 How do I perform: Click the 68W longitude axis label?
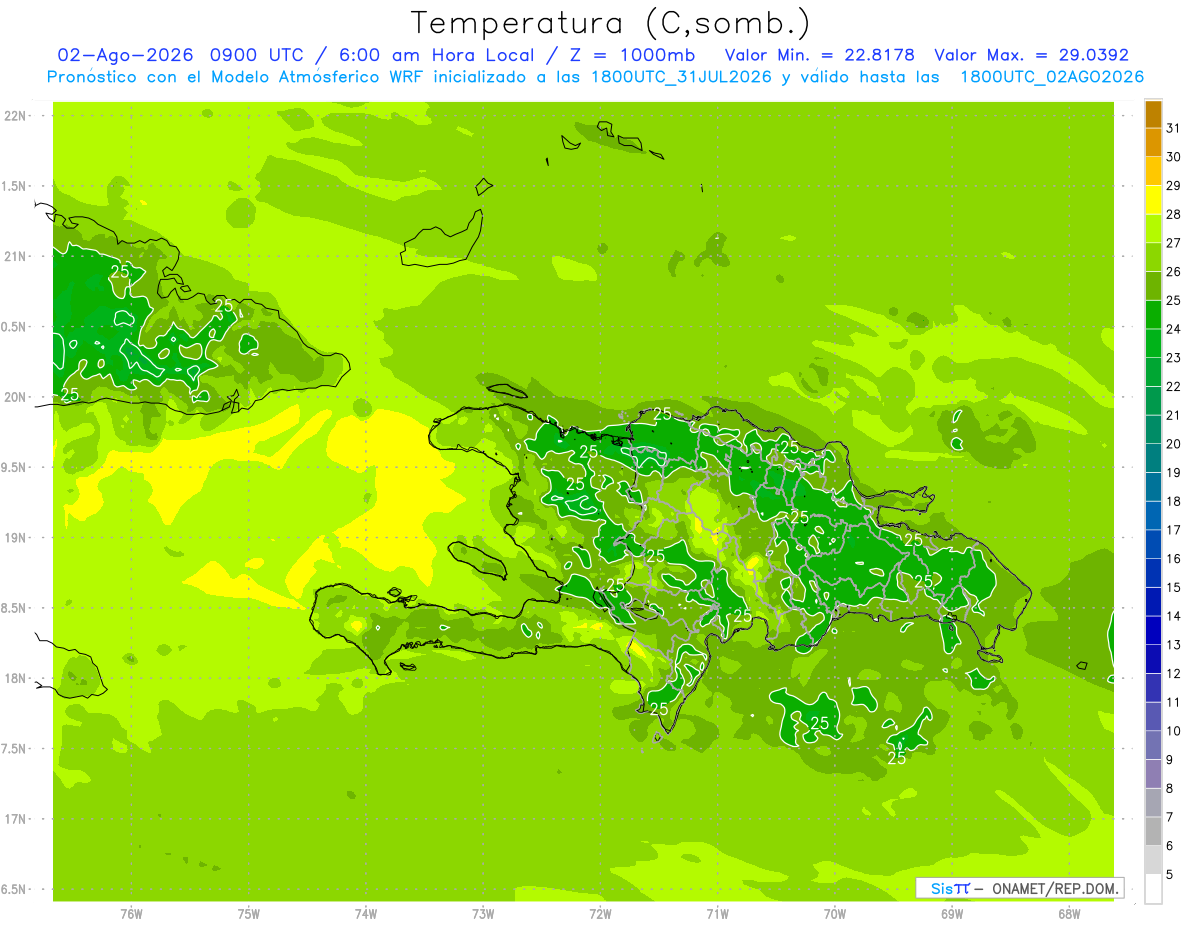point(1068,913)
